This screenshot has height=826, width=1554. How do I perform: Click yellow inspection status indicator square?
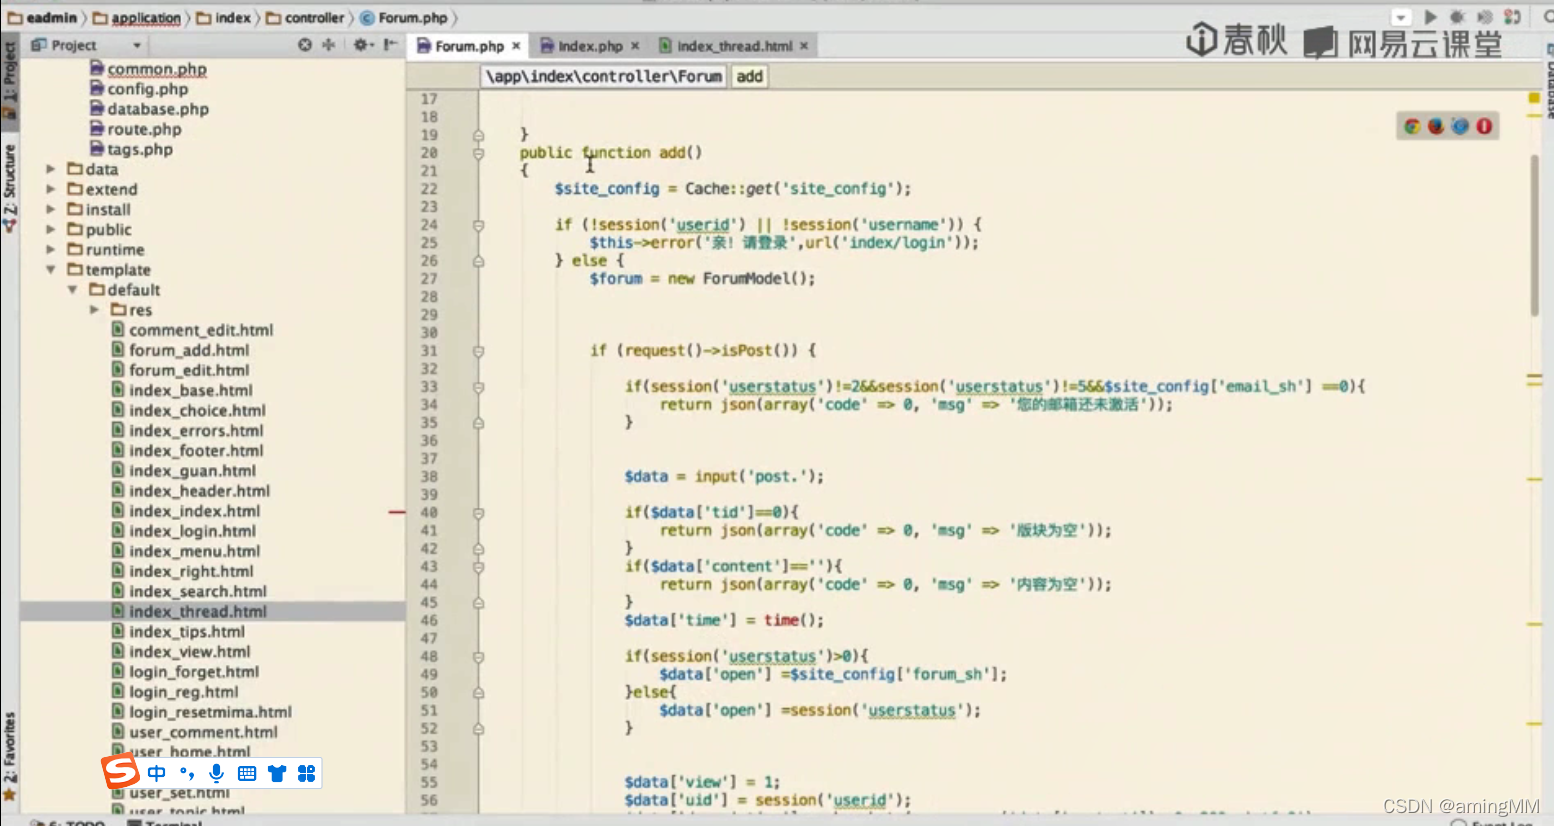coord(1534,98)
